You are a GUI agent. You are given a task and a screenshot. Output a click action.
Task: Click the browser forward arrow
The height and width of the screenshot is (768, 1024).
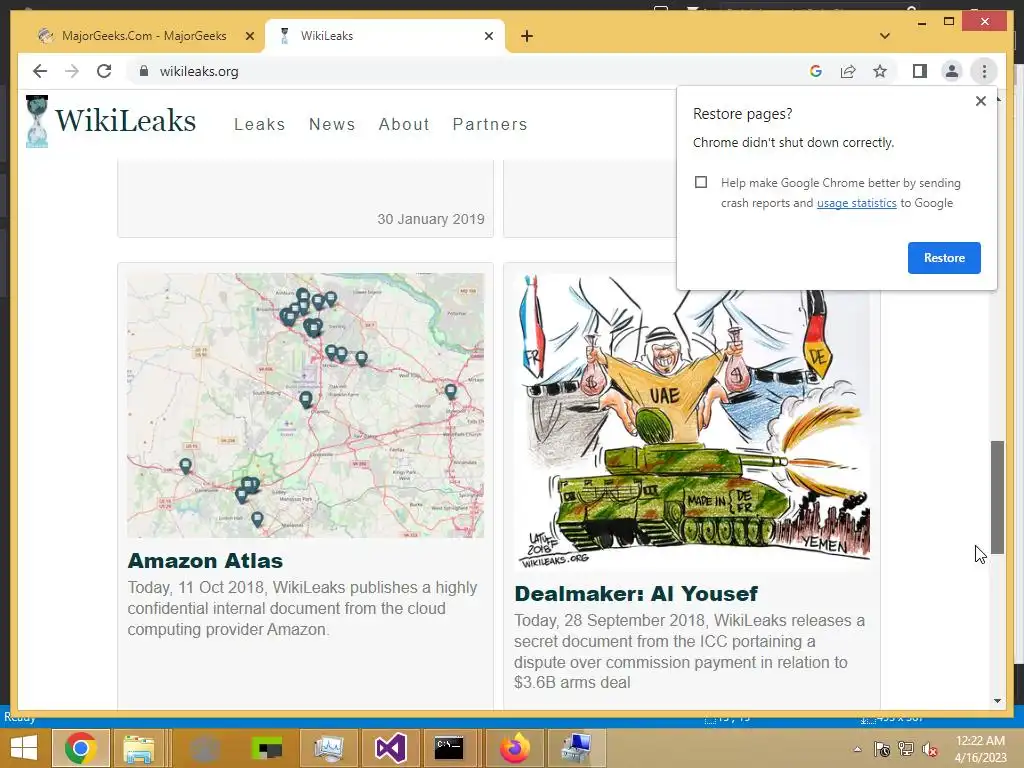pyautogui.click(x=72, y=71)
